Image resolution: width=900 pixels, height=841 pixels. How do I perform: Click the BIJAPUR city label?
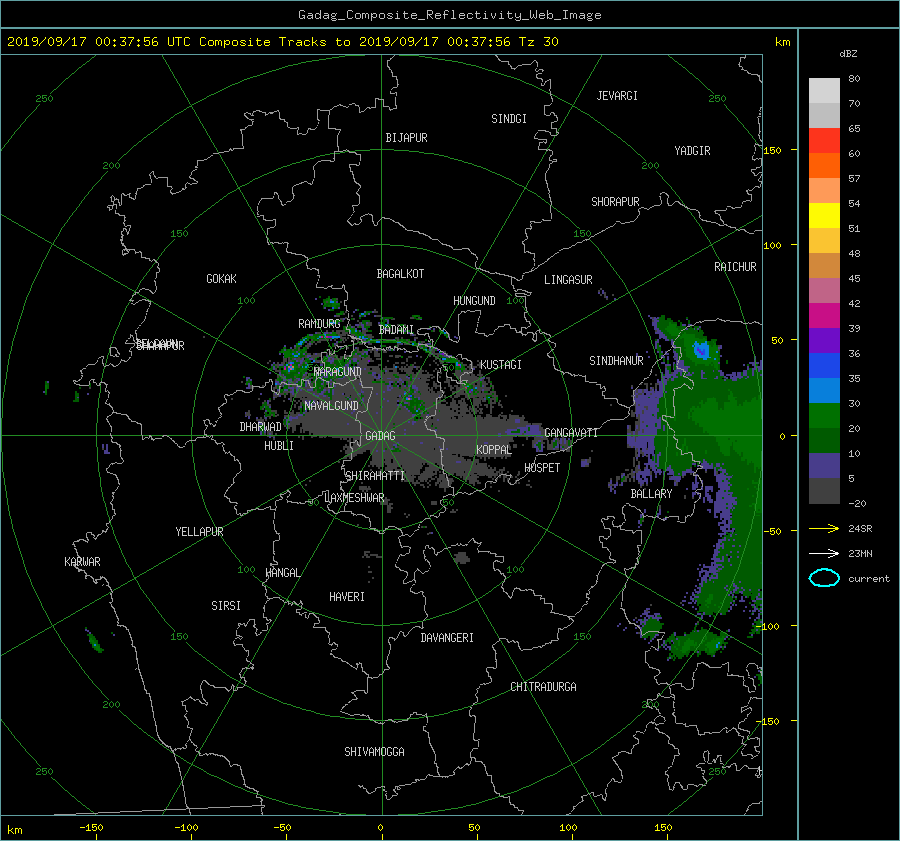coord(406,138)
